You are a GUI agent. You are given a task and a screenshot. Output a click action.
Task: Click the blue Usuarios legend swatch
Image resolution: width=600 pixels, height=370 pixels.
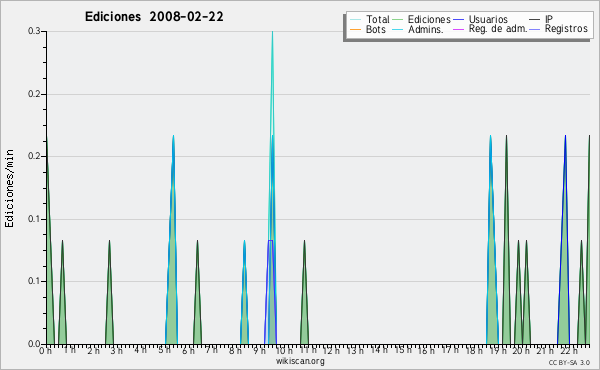coord(458,20)
